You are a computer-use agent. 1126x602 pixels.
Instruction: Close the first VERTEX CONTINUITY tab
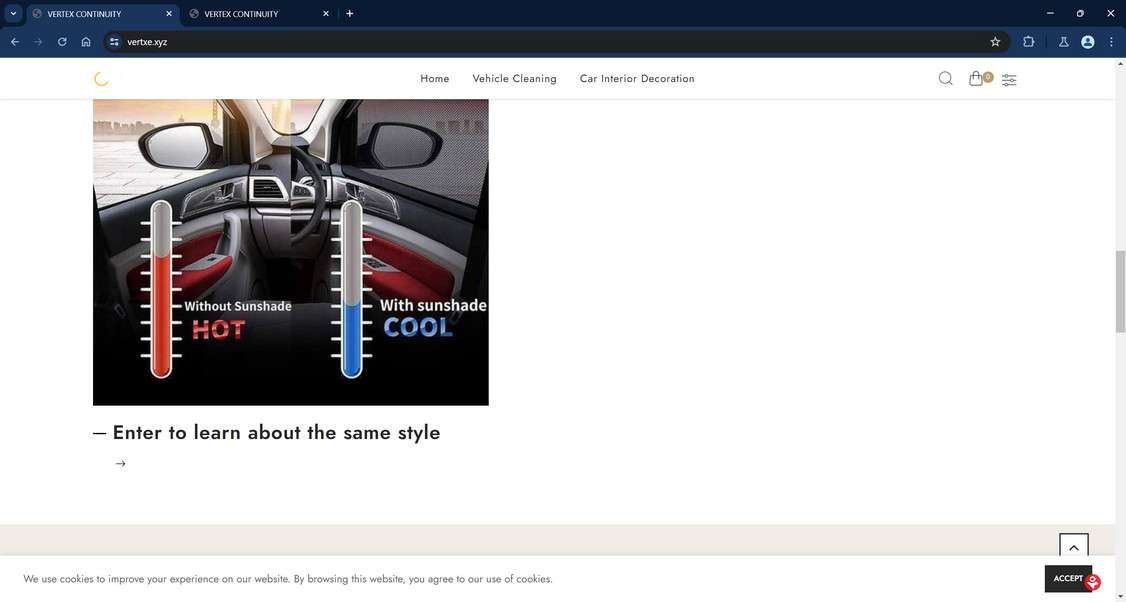pyautogui.click(x=169, y=14)
